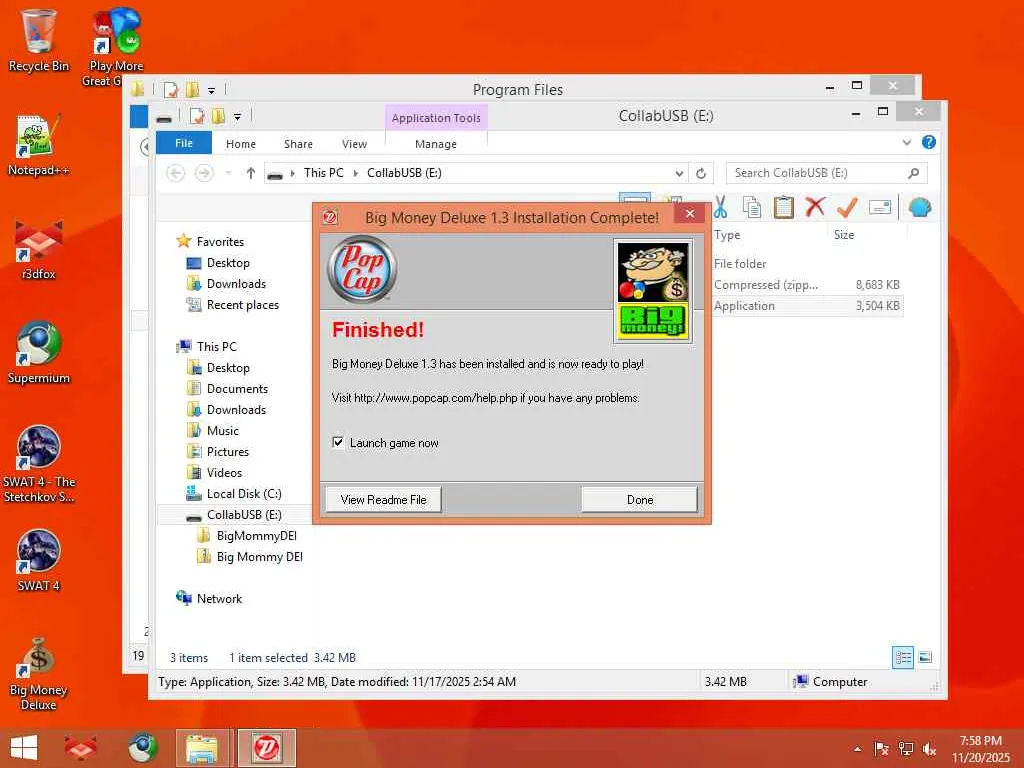Uncheck the Launch game now checkbox
Viewport: 1024px width, 768px height.
tap(338, 443)
